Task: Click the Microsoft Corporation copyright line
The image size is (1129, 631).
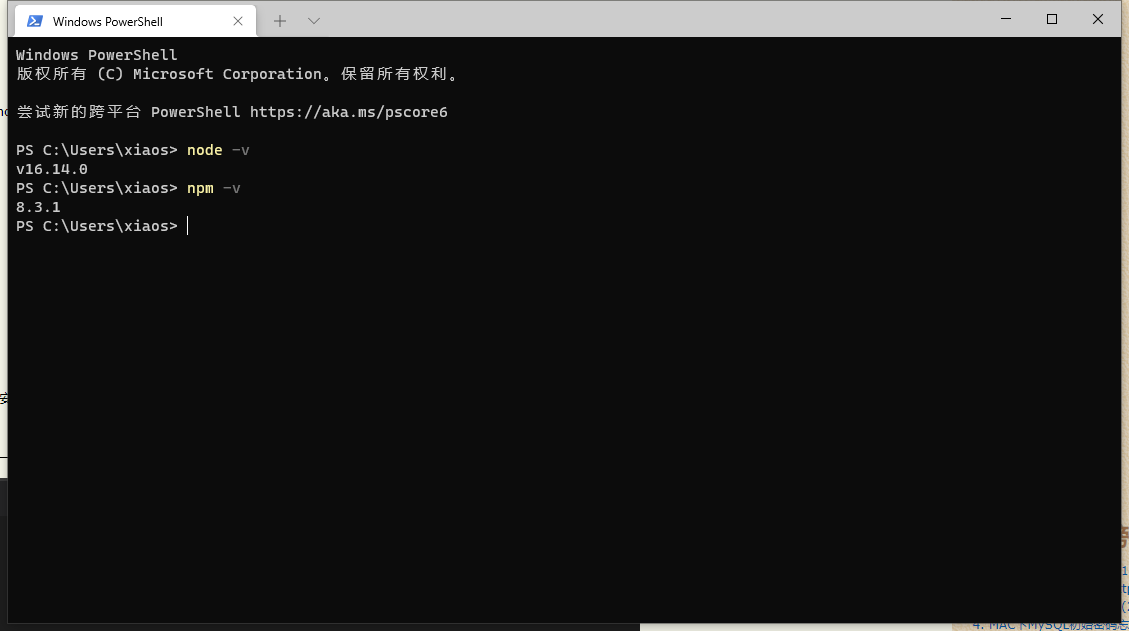Action: pyautogui.click(x=238, y=74)
